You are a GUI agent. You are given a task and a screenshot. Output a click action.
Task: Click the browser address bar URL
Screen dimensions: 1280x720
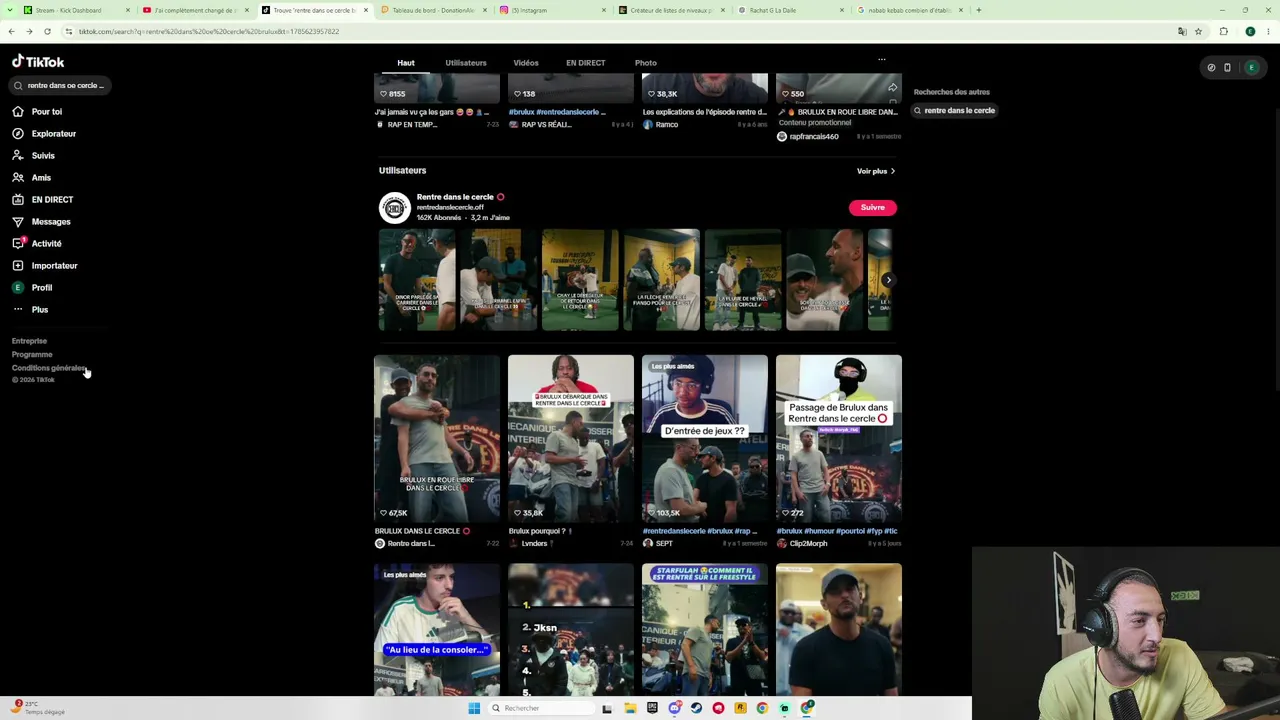(209, 31)
